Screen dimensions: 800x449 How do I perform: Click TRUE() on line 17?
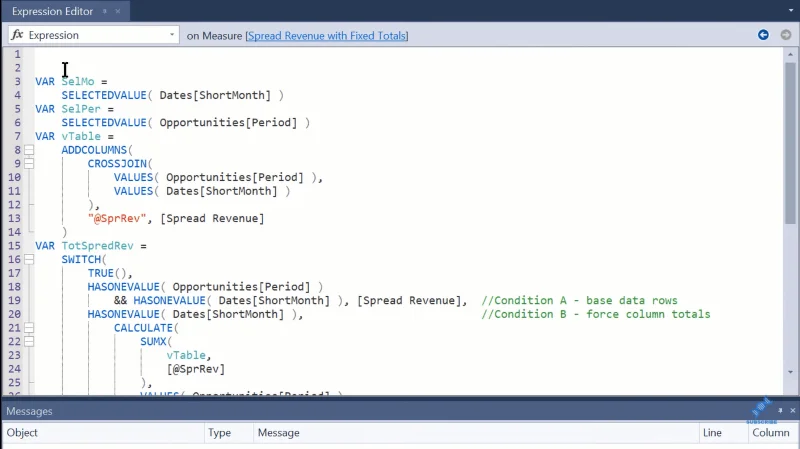pyautogui.click(x=107, y=273)
